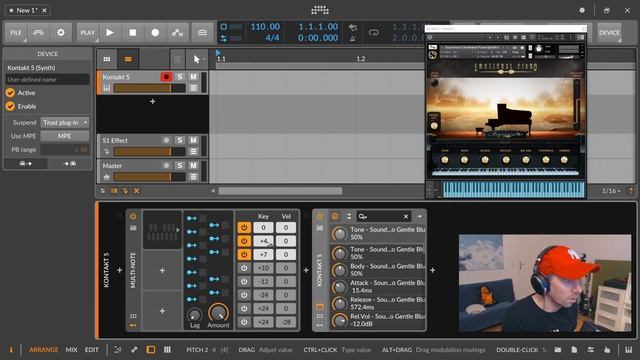Mute the S1 Effect track

pos(193,140)
